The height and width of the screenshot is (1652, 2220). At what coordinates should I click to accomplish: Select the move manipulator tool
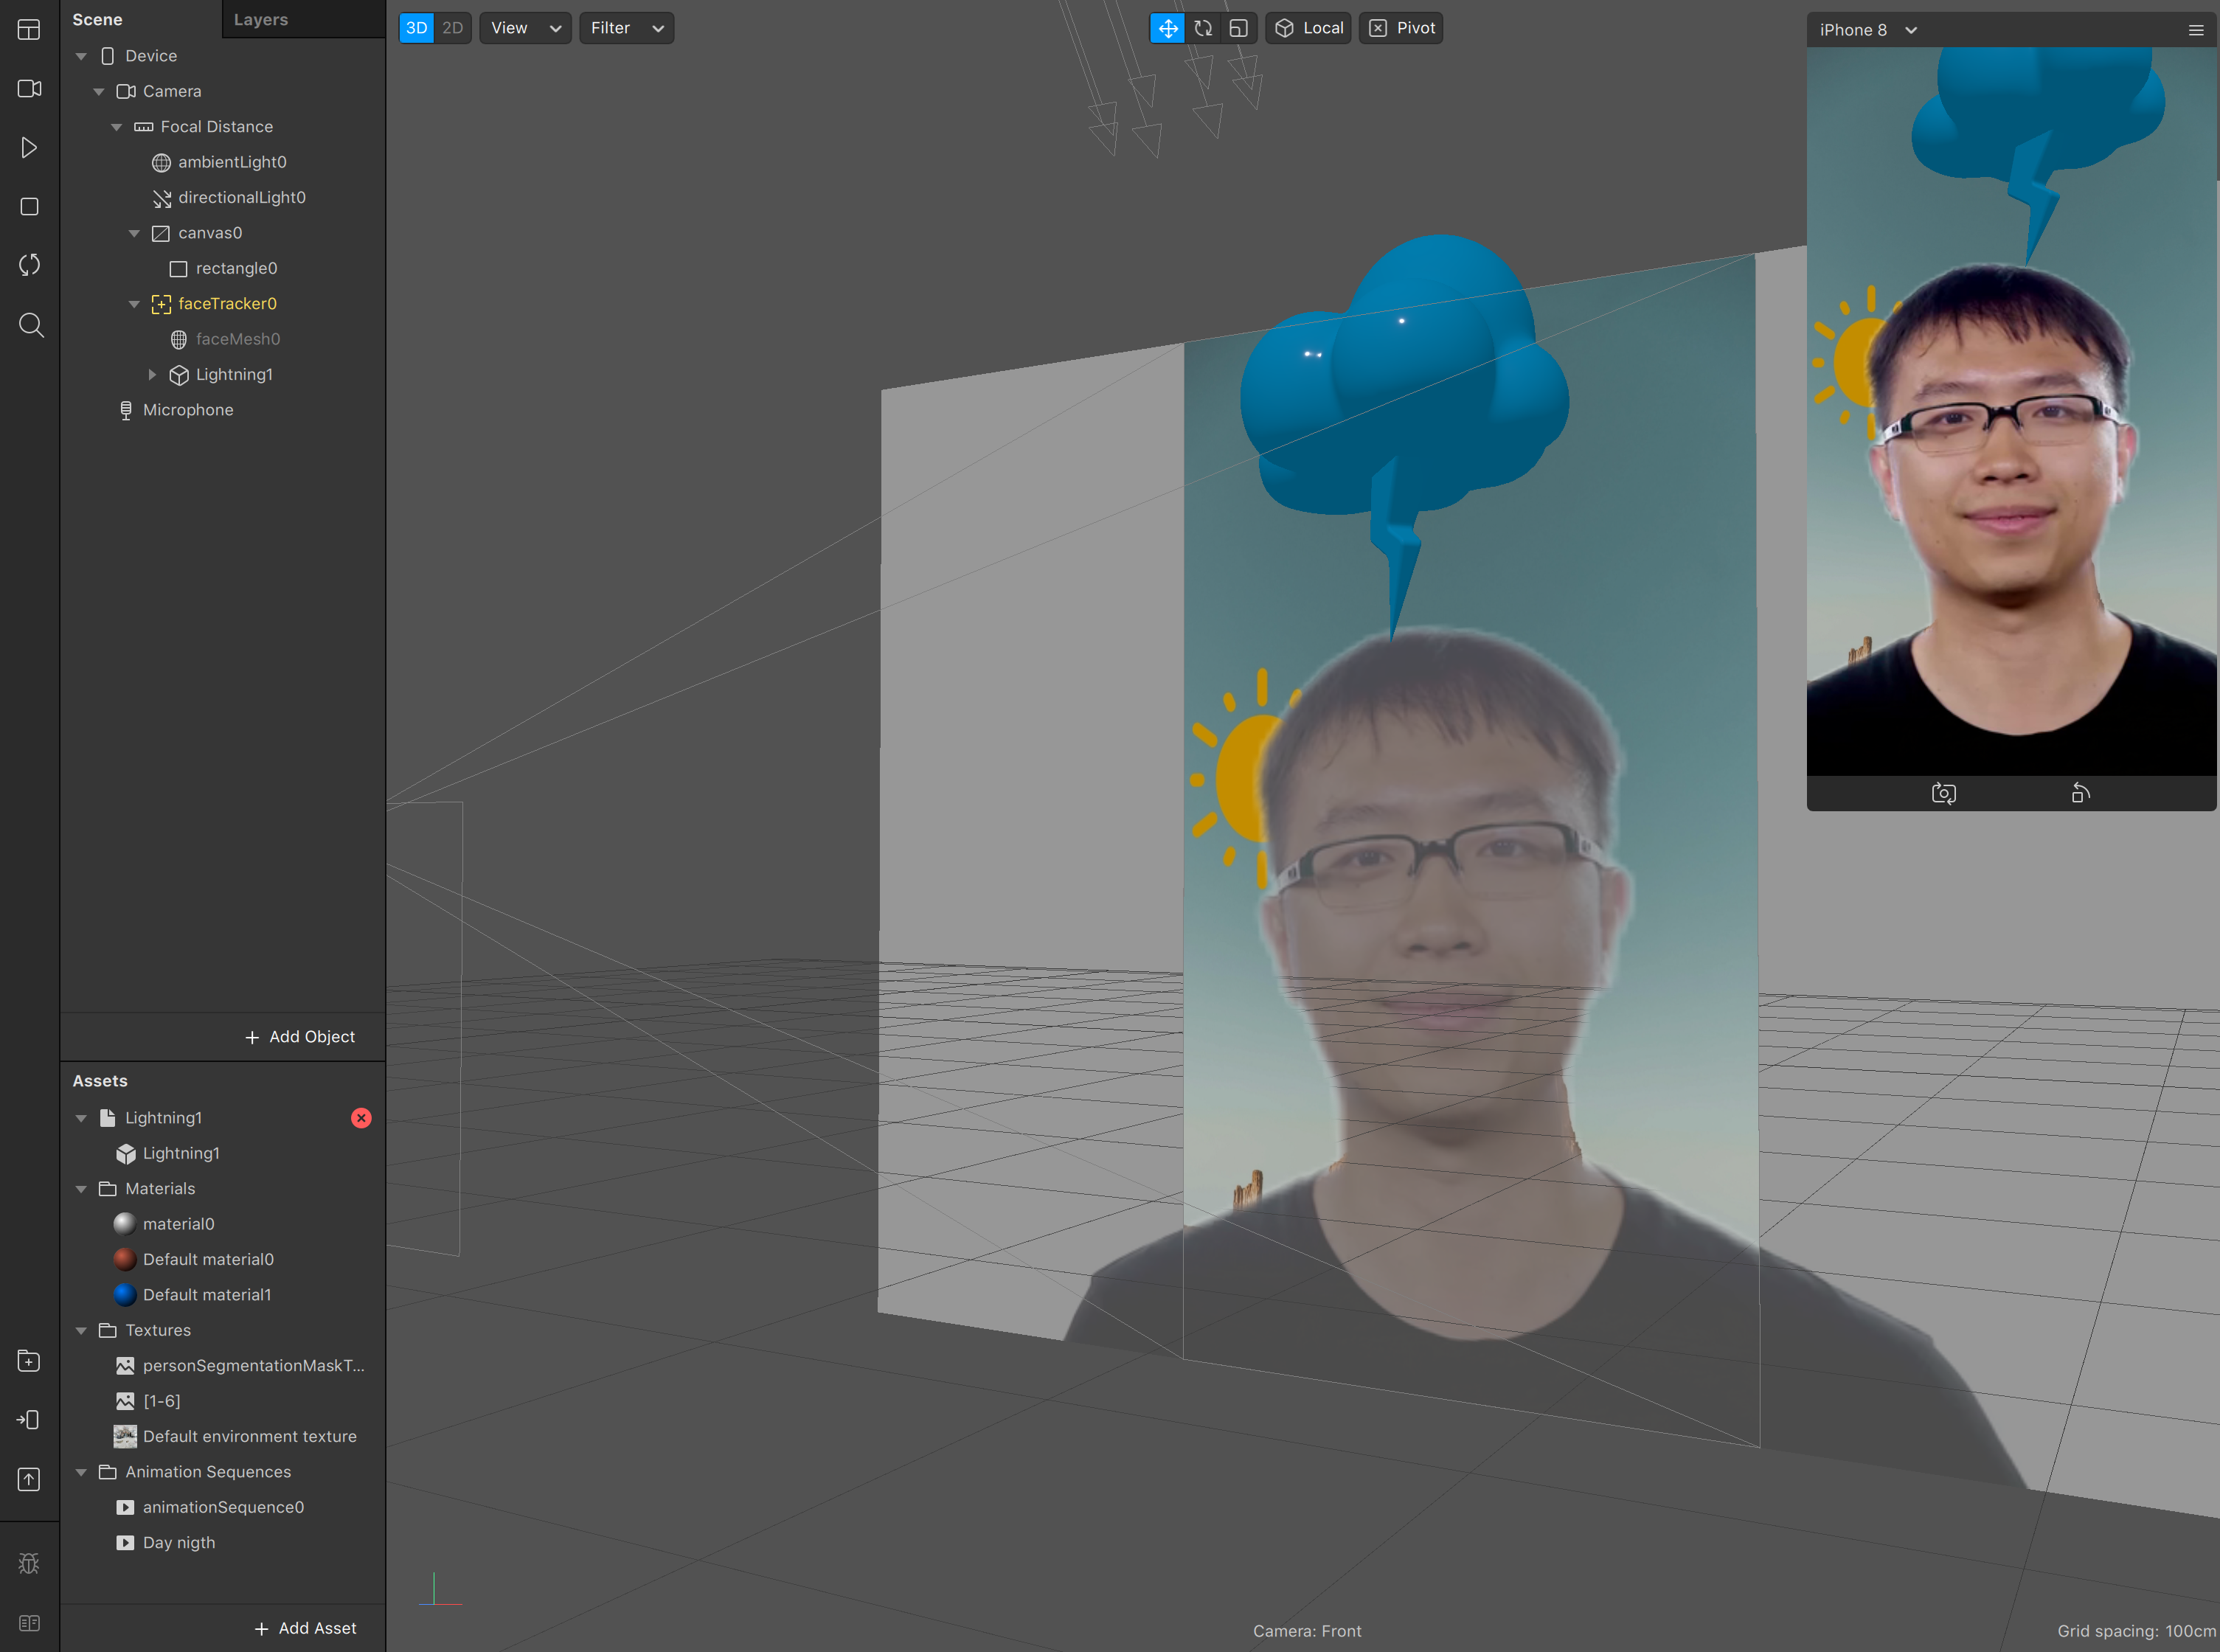tap(1167, 28)
